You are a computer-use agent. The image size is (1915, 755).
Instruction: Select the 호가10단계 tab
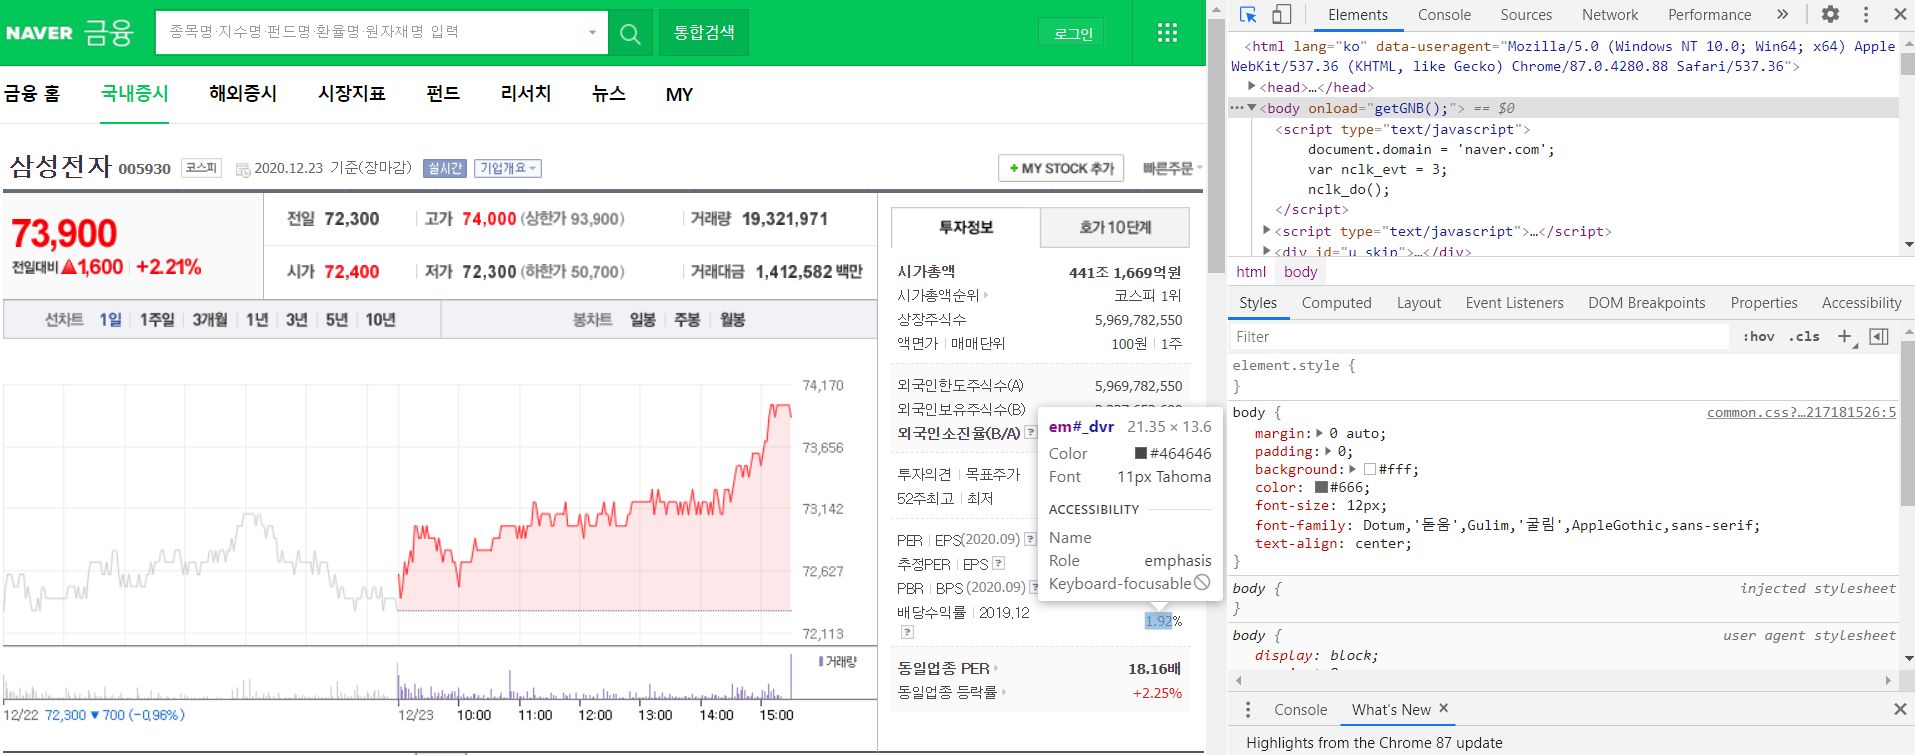(1115, 227)
